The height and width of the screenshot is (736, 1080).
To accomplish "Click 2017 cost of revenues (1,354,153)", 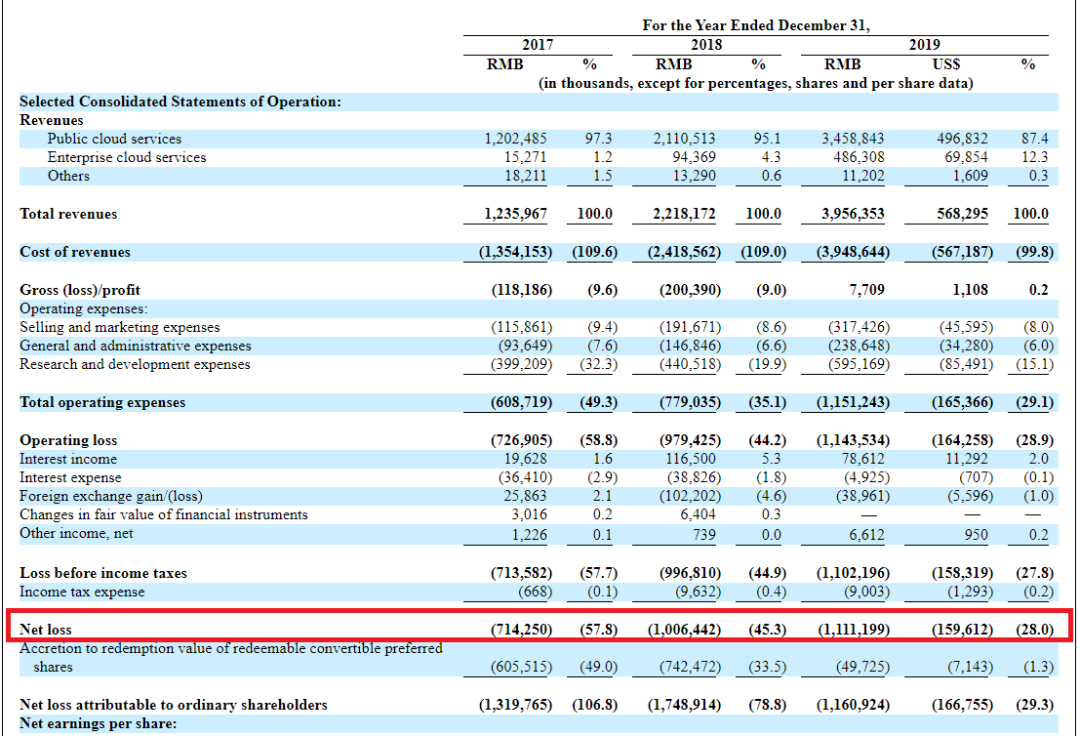I will click(516, 252).
